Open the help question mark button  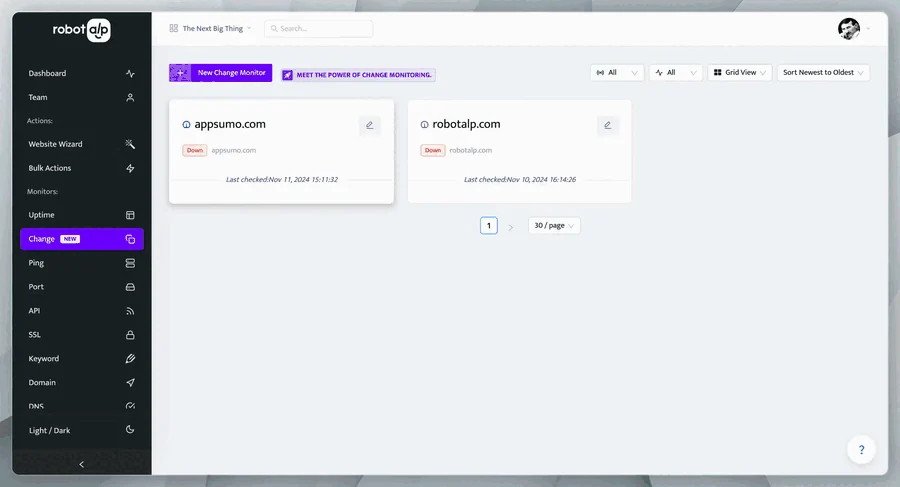point(861,450)
